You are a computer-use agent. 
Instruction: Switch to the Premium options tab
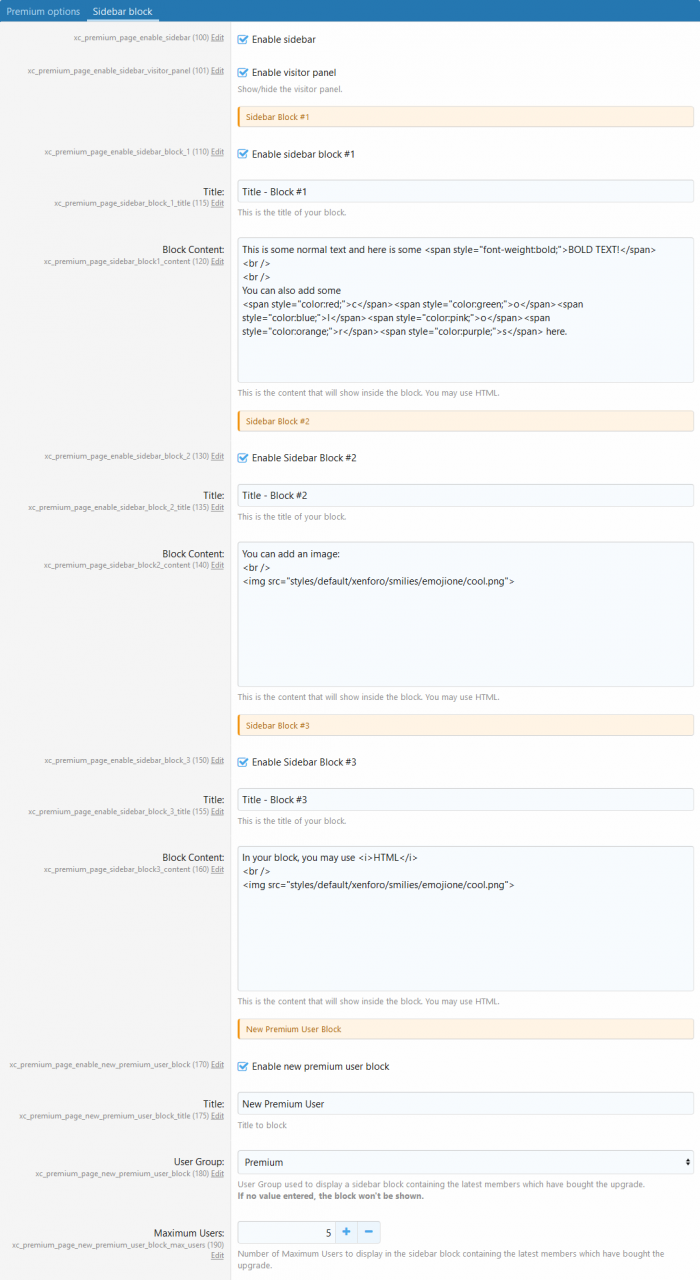43,10
